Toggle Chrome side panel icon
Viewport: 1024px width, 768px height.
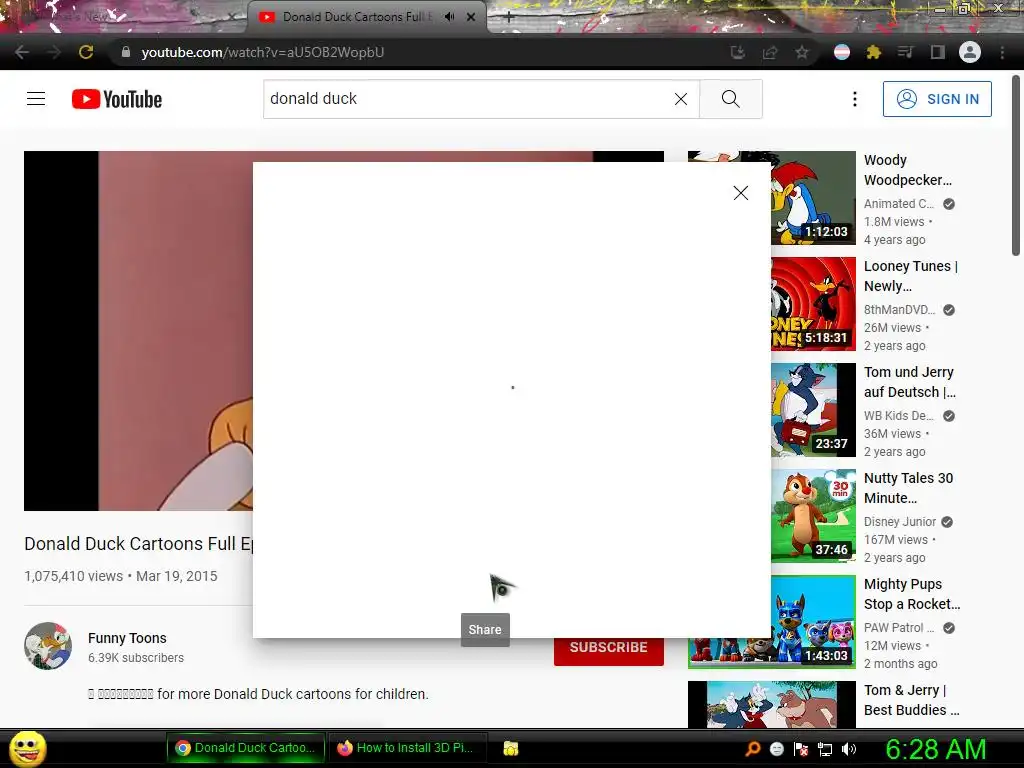(x=937, y=52)
